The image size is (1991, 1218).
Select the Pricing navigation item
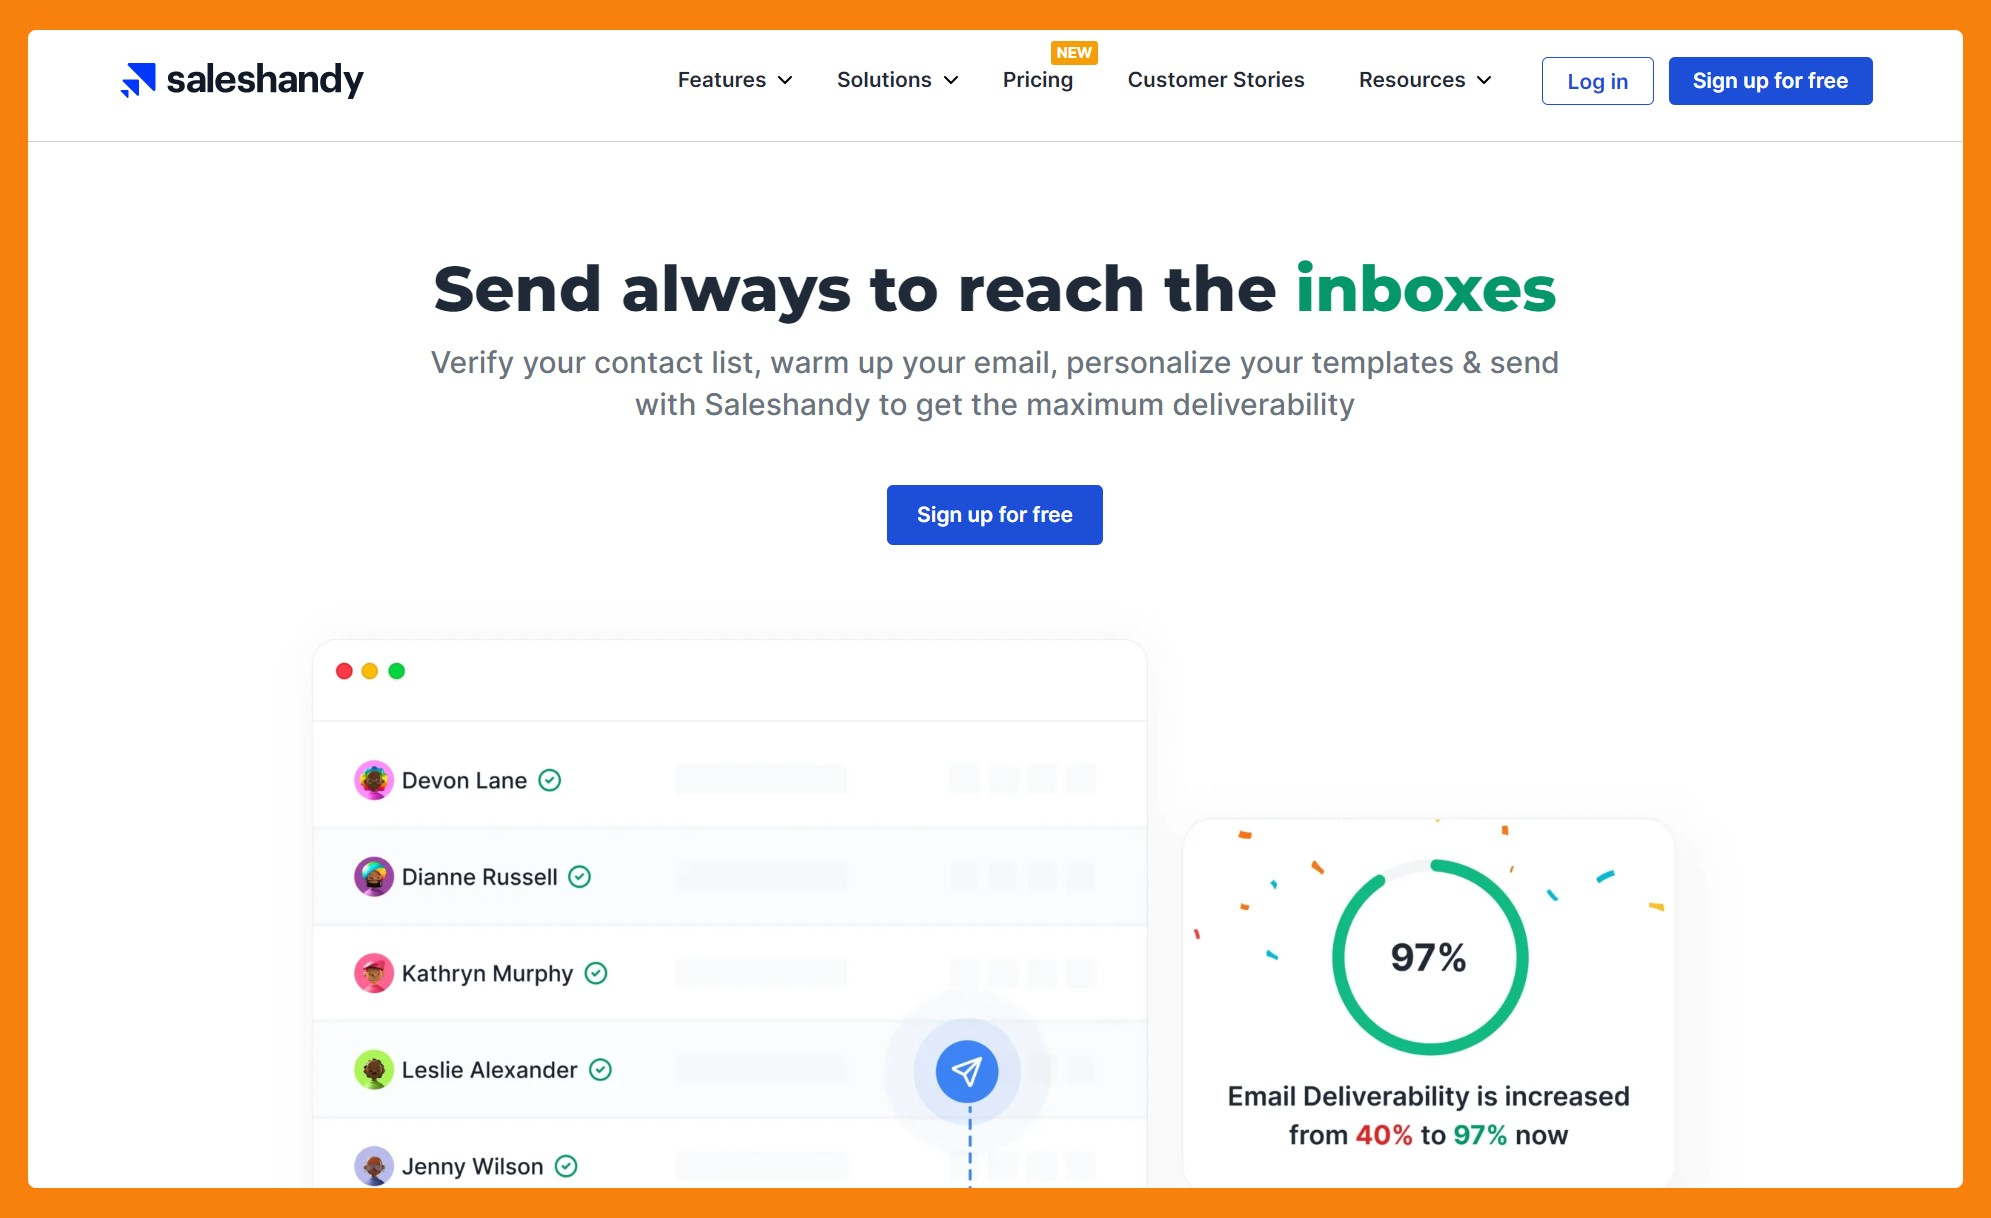1040,80
